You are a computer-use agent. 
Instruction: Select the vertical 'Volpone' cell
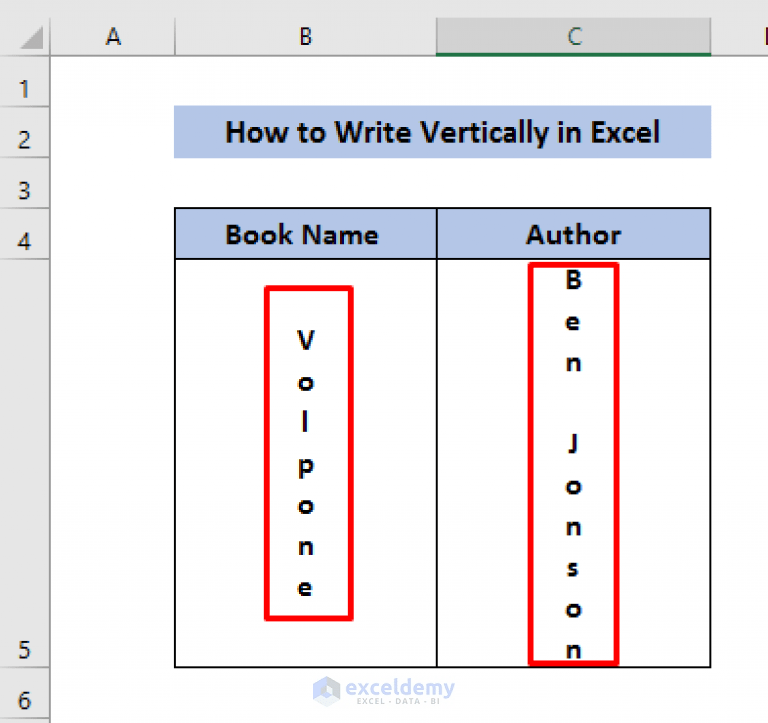pos(306,463)
